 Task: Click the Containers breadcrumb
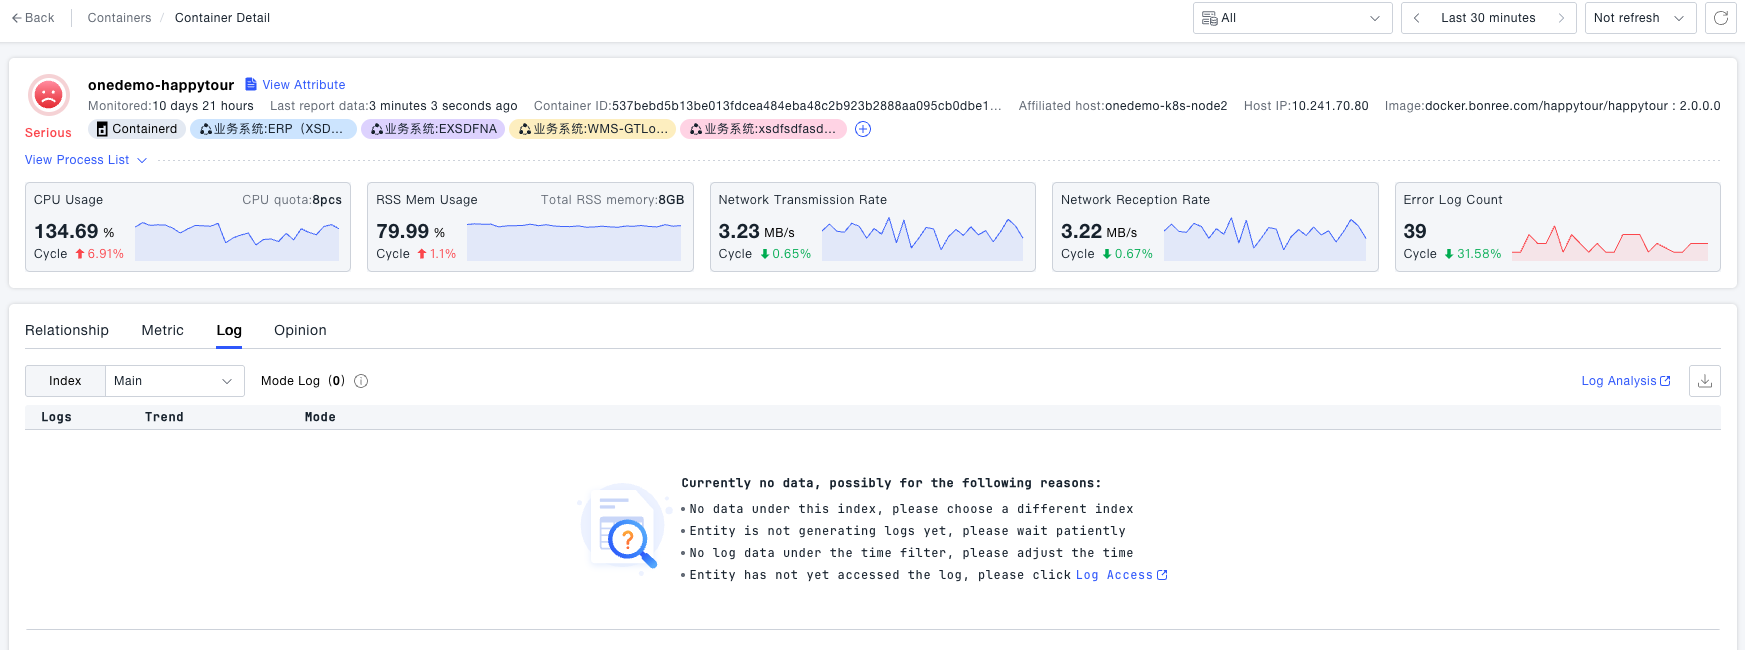(x=119, y=18)
